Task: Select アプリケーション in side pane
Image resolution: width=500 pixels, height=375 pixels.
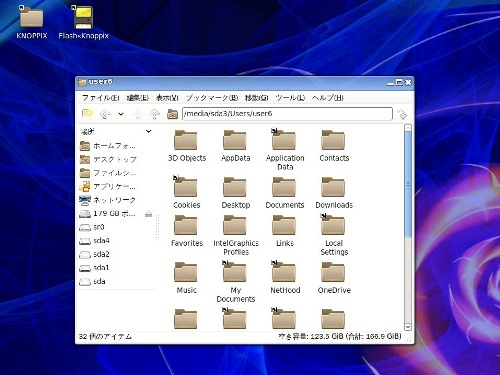Action: 108,186
